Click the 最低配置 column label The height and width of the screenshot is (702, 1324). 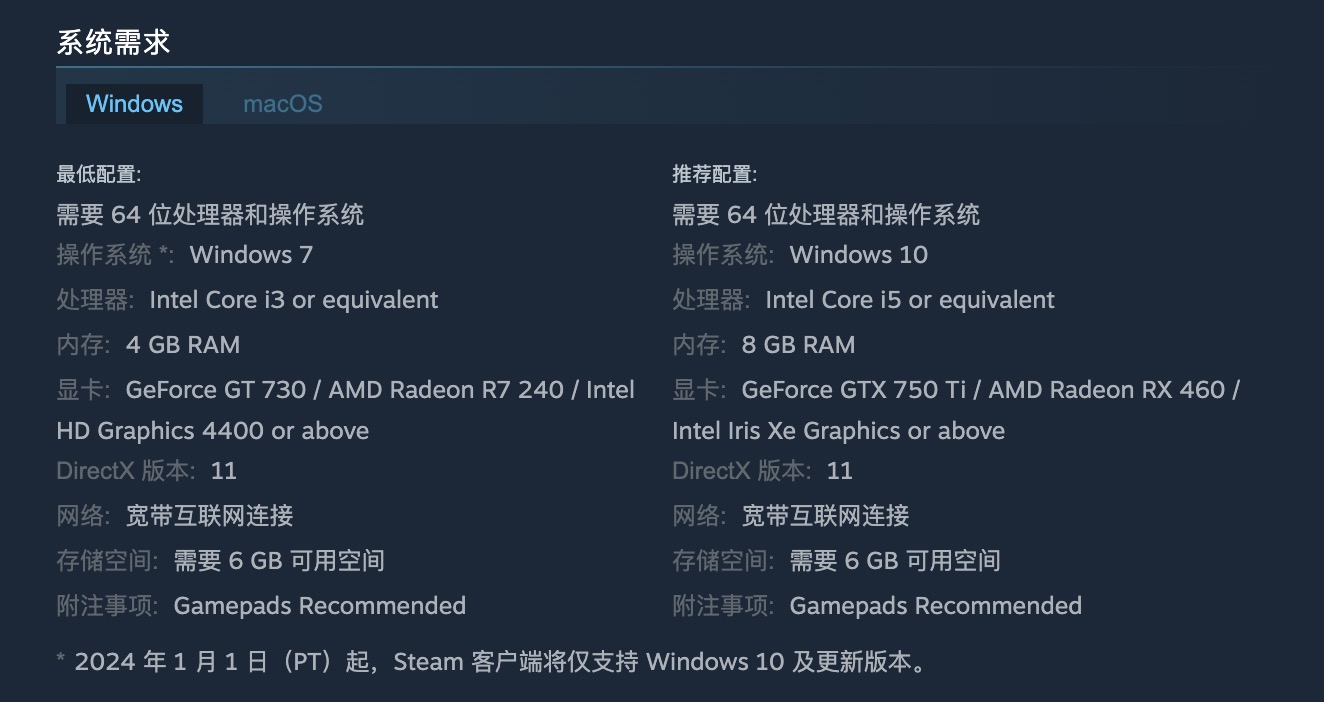coord(98,175)
